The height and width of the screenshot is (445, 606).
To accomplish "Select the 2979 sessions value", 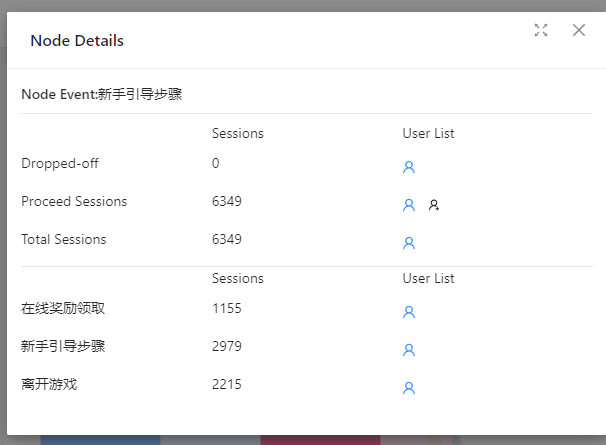I will point(226,346).
